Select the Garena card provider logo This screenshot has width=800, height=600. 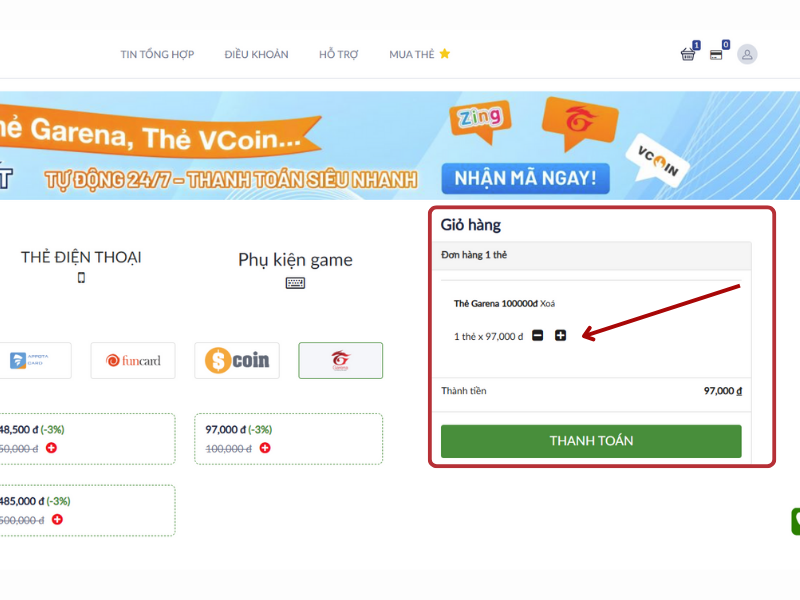[x=340, y=360]
